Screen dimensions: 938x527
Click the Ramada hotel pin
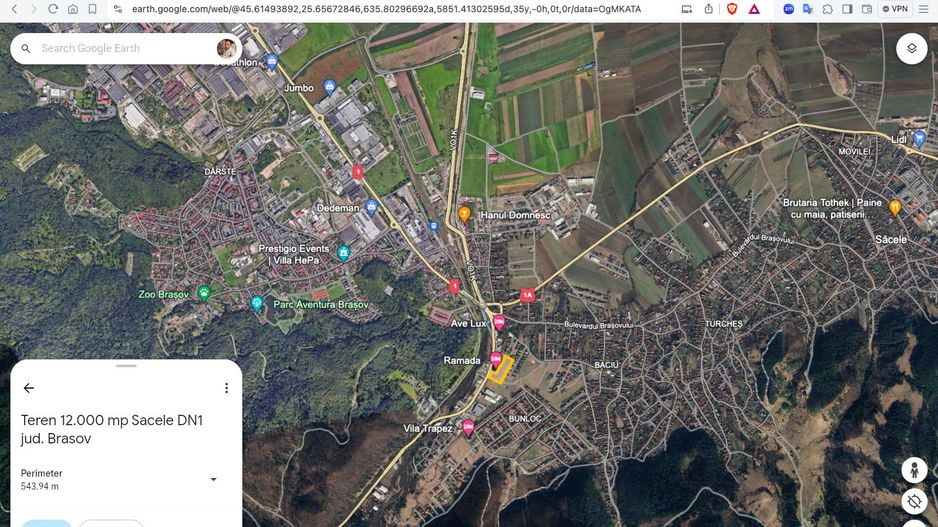[495, 360]
